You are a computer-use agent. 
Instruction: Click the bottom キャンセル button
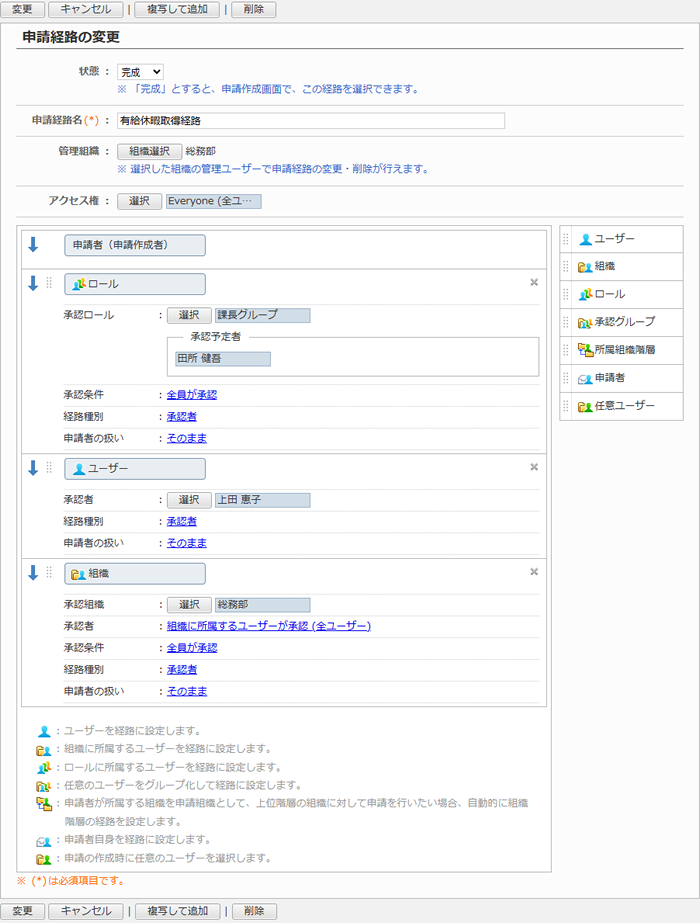[86, 911]
